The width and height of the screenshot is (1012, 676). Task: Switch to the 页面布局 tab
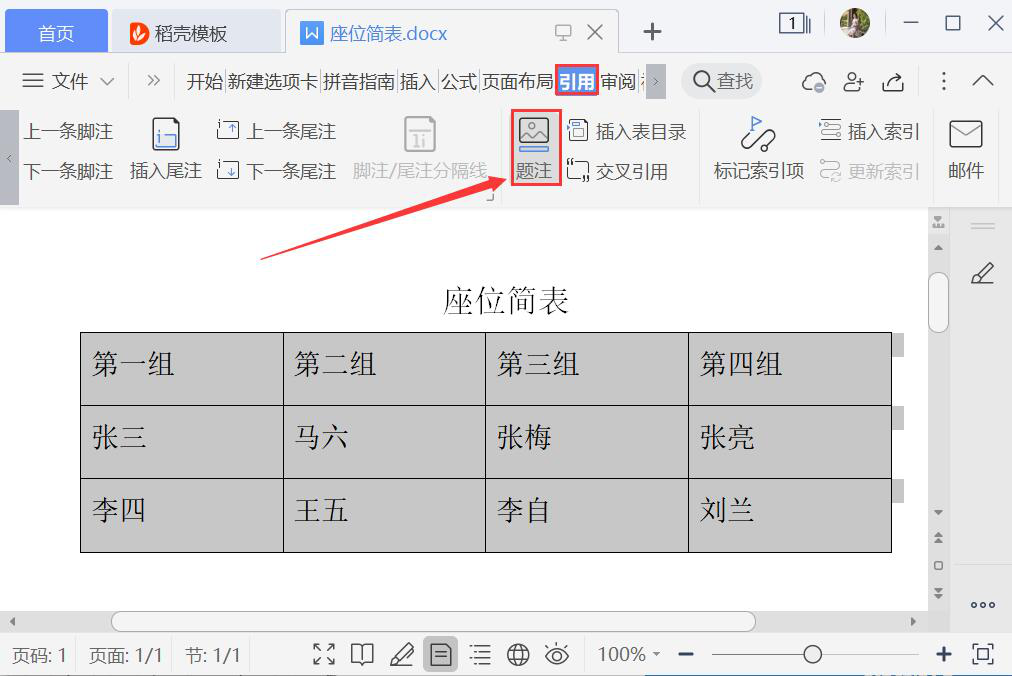[518, 82]
